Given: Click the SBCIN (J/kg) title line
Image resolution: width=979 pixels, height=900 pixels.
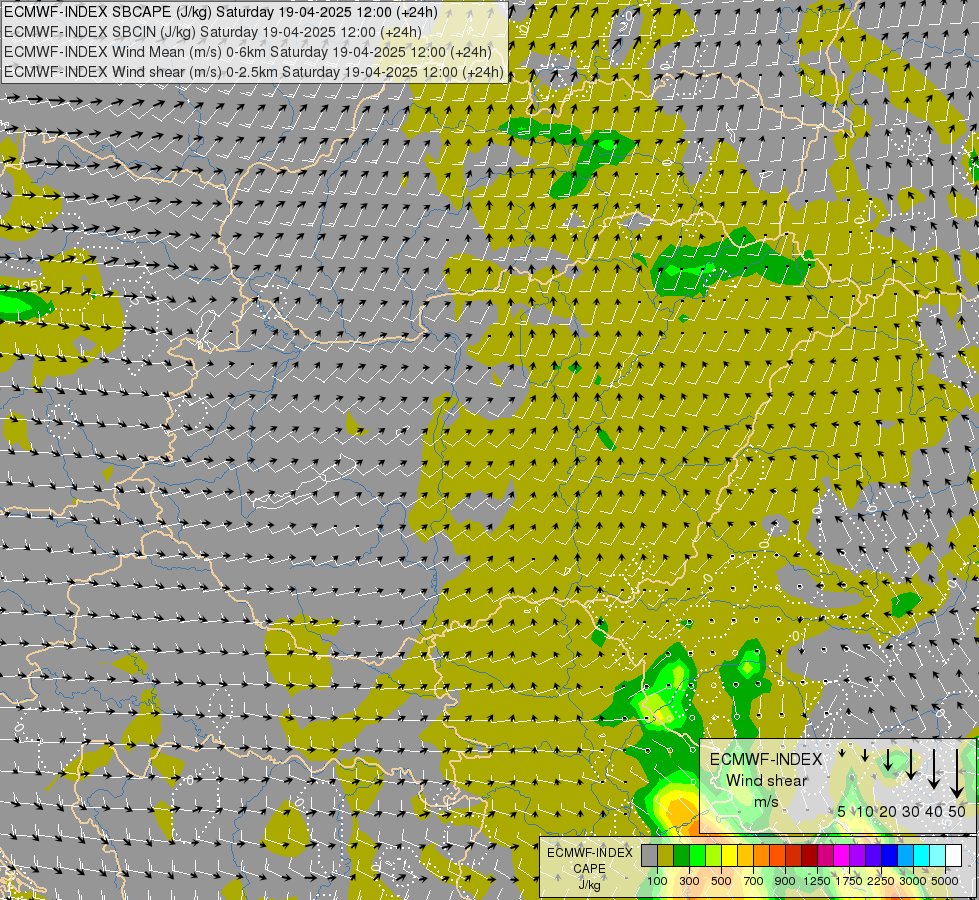Looking at the screenshot, I should [214, 32].
